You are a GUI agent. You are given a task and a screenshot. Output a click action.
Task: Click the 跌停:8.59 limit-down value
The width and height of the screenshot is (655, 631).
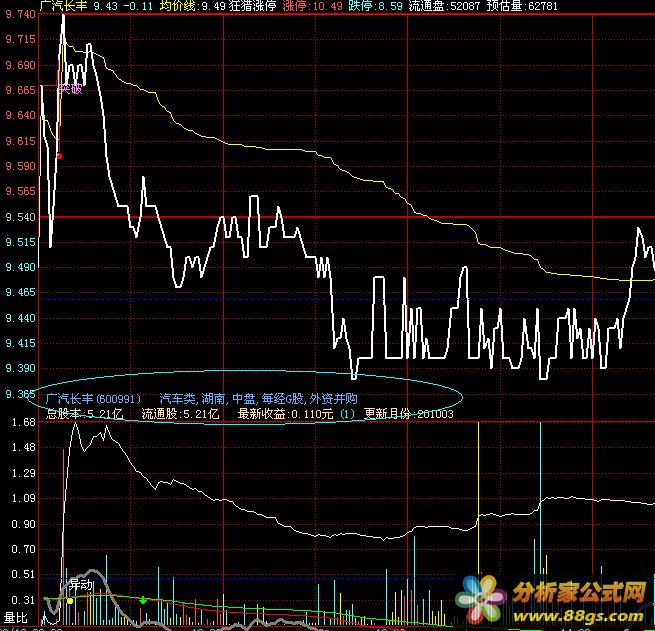[375, 6]
